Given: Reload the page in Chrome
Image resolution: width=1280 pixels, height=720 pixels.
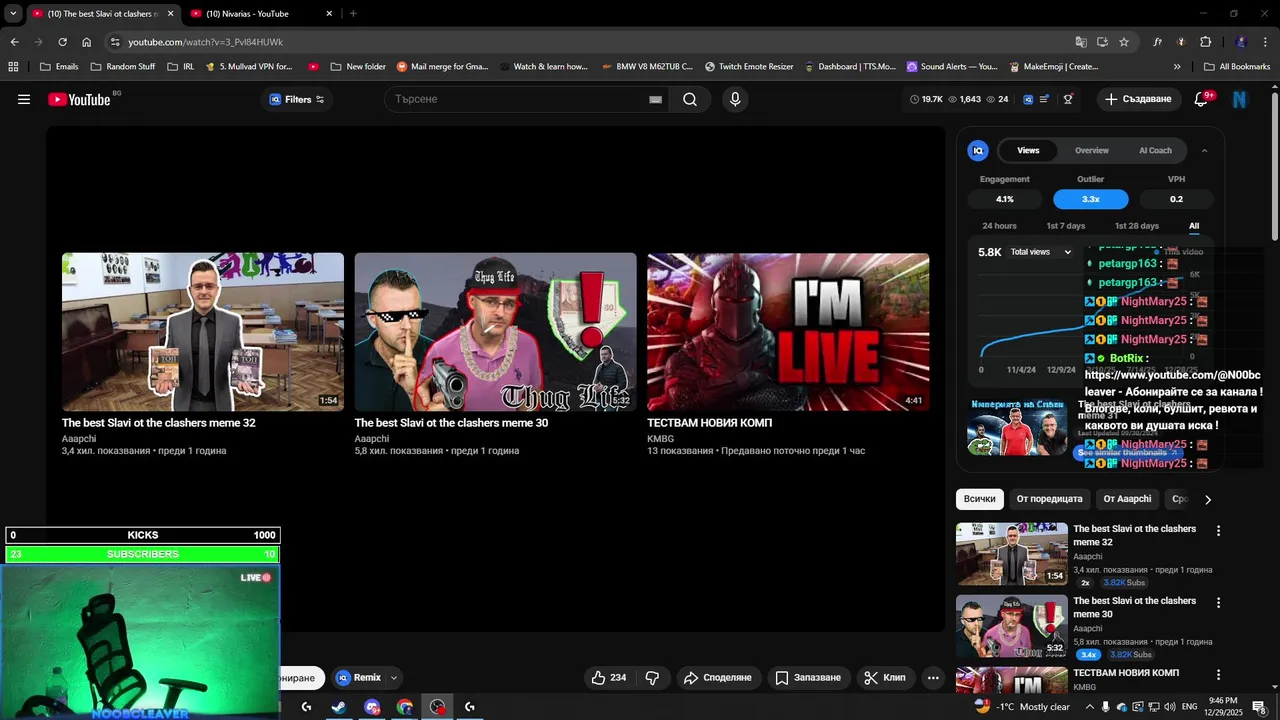Looking at the screenshot, I should 62,42.
